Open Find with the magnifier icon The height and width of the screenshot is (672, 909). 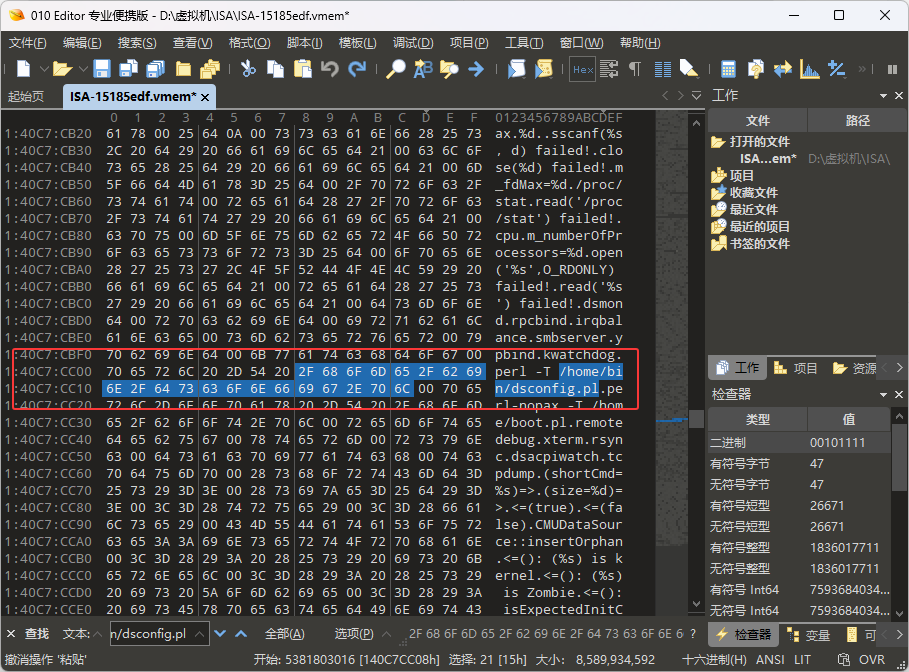396,69
